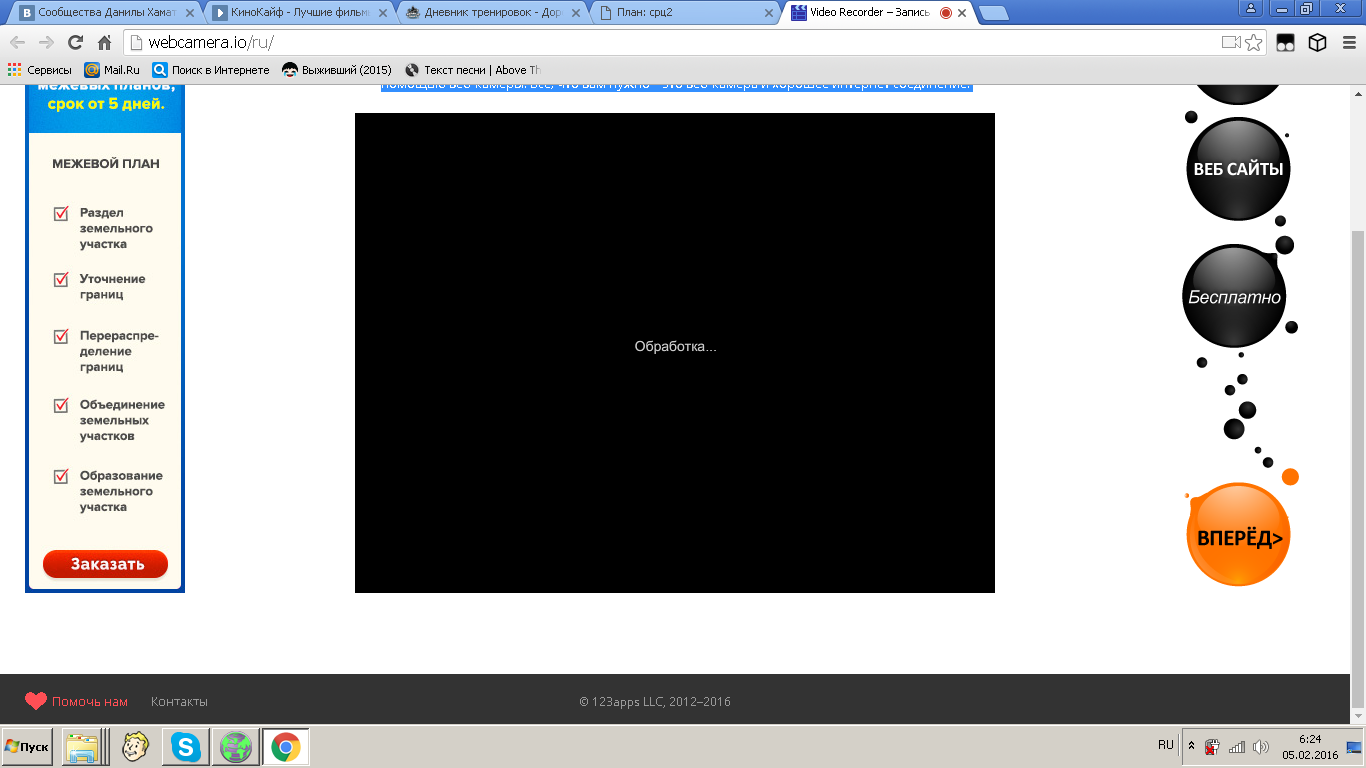Viewport: 1366px width, 768px height.
Task: Click the camera access icon in address bar
Action: point(1231,43)
